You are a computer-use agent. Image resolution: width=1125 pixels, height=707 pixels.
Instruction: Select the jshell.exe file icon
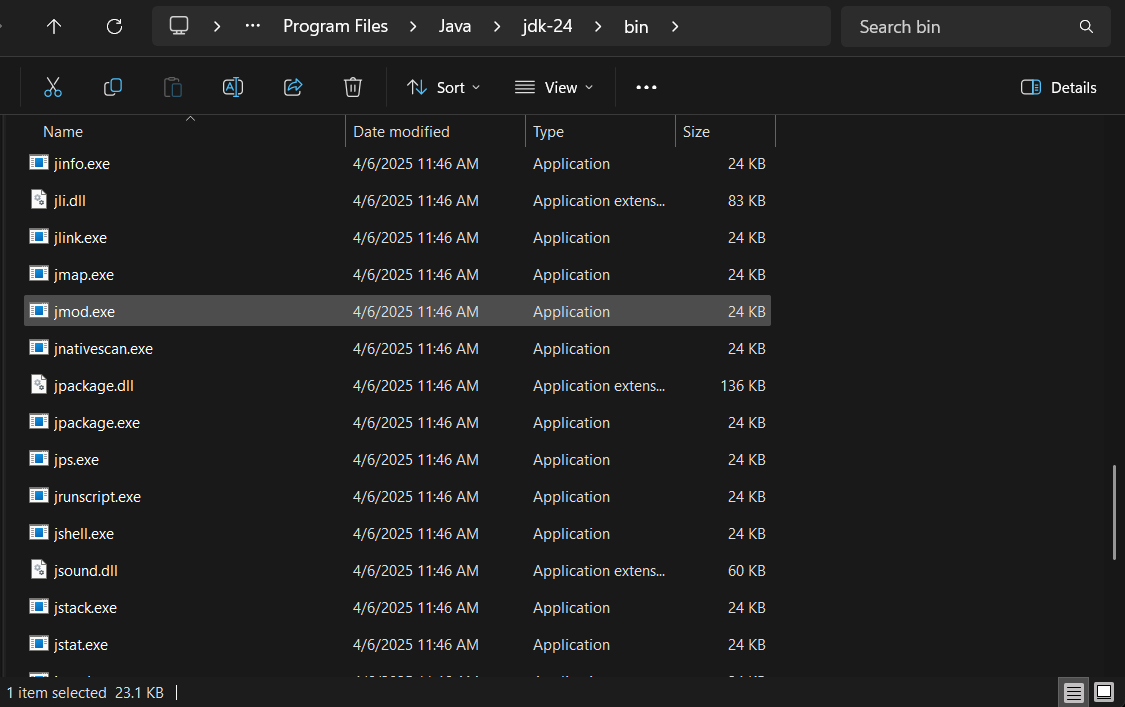click(39, 533)
